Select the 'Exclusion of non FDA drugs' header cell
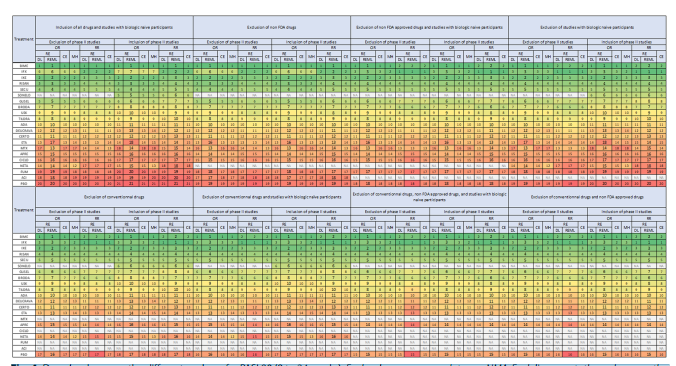 (272, 27)
